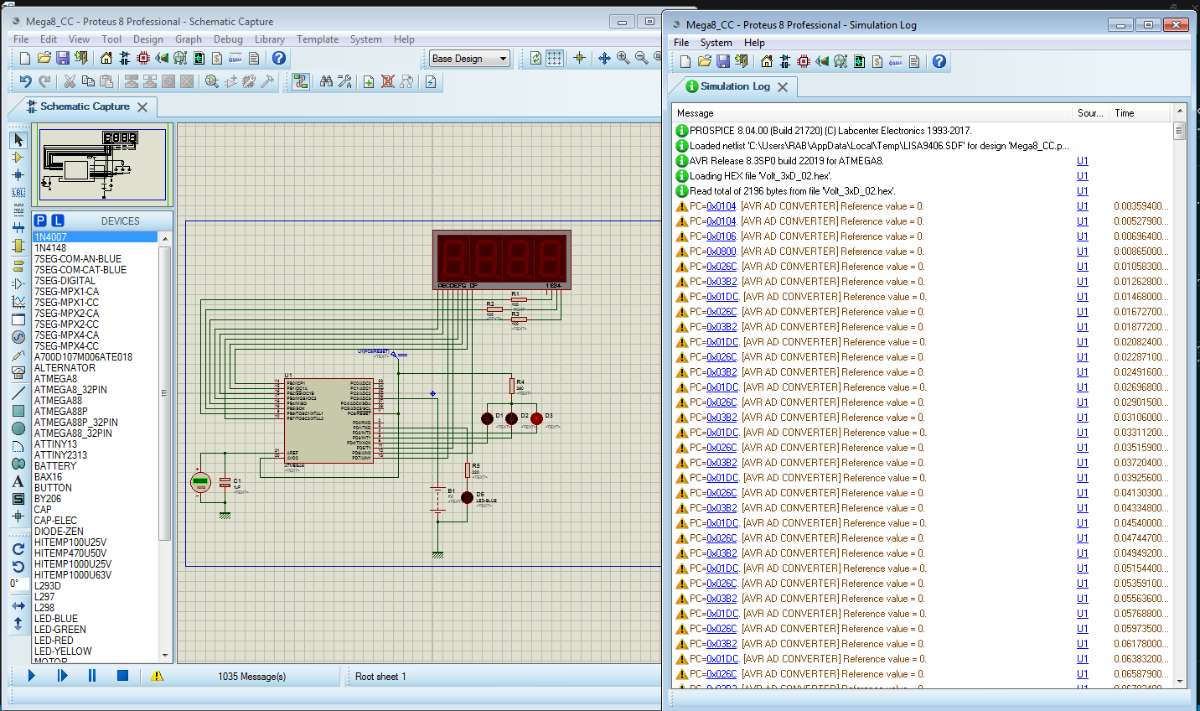Click Save icon in Simulation Log toolbar
This screenshot has height=711, width=1200.
722,62
